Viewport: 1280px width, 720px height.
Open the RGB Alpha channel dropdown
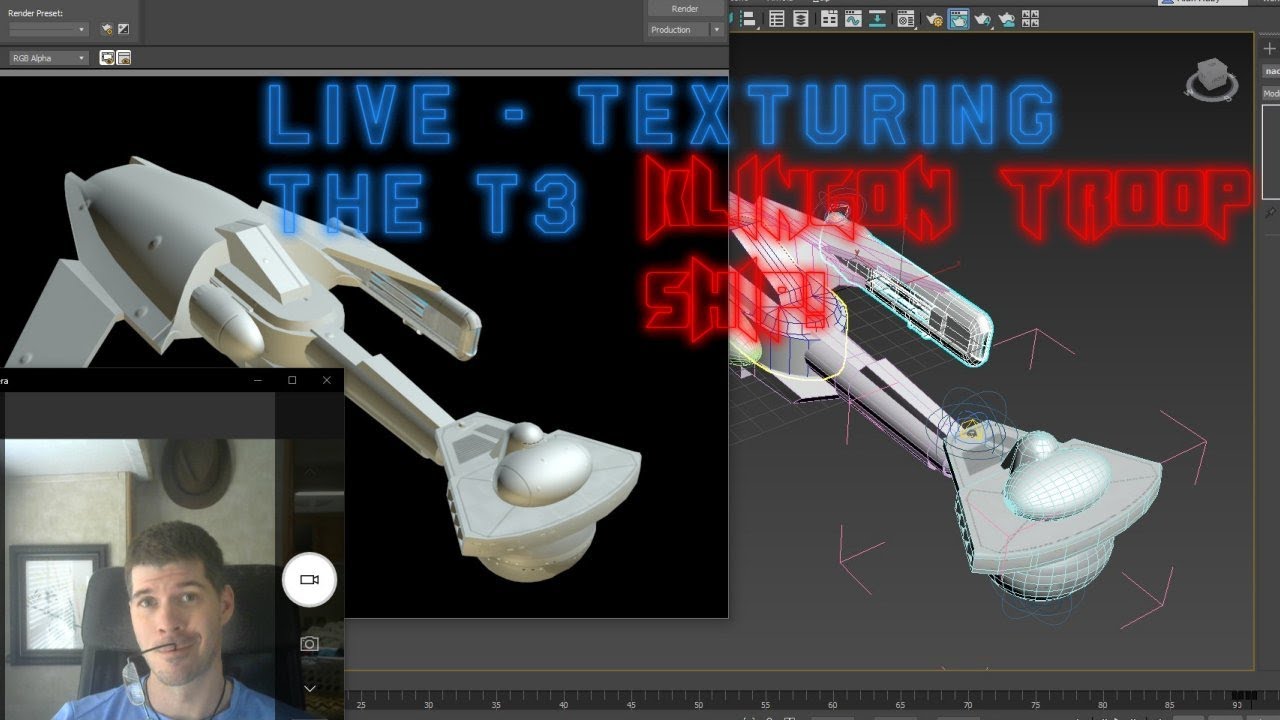pyautogui.click(x=48, y=58)
